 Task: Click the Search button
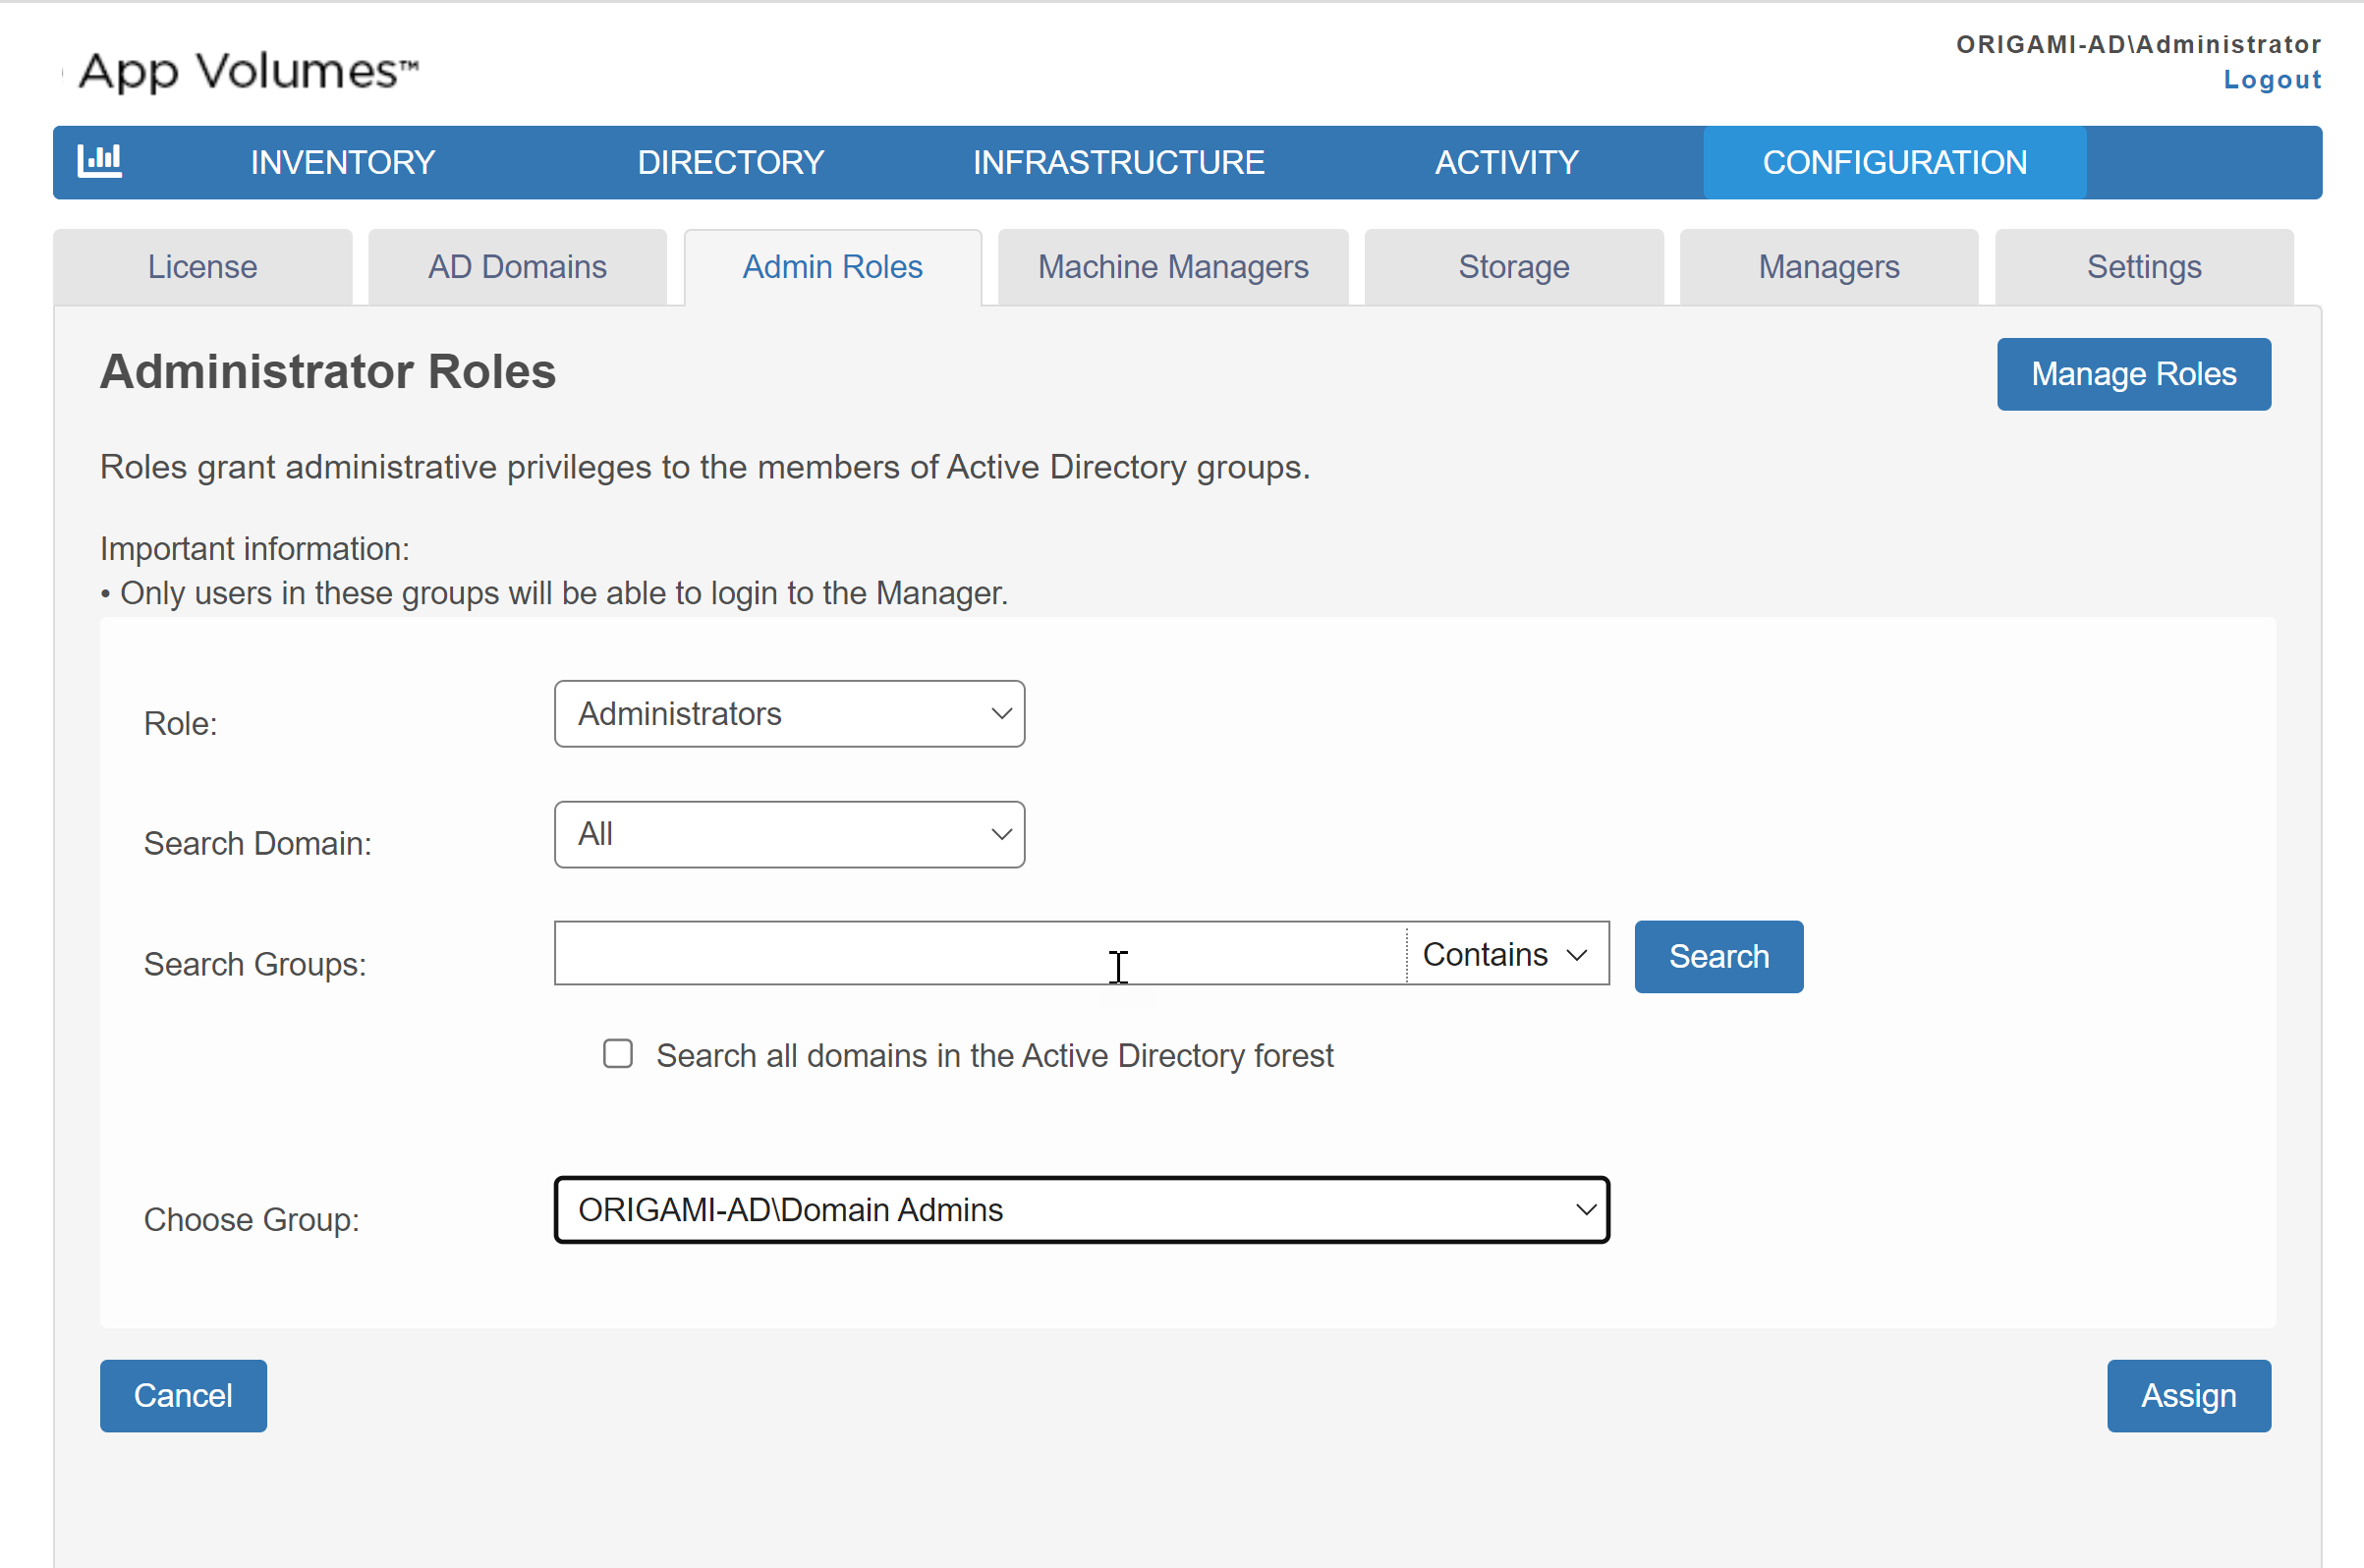[x=1719, y=957]
